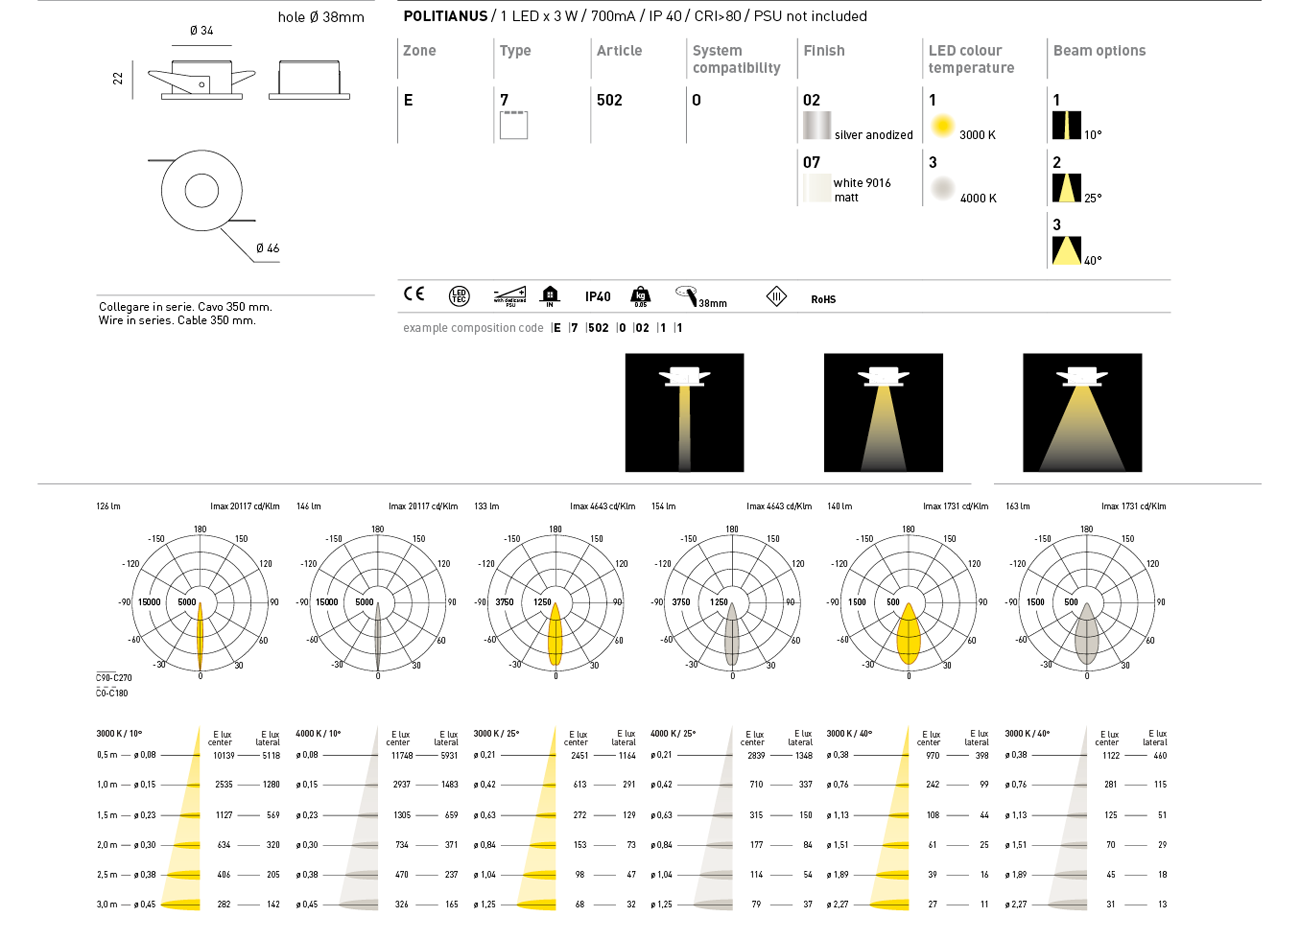Open the wide beam render photo

1082,412
